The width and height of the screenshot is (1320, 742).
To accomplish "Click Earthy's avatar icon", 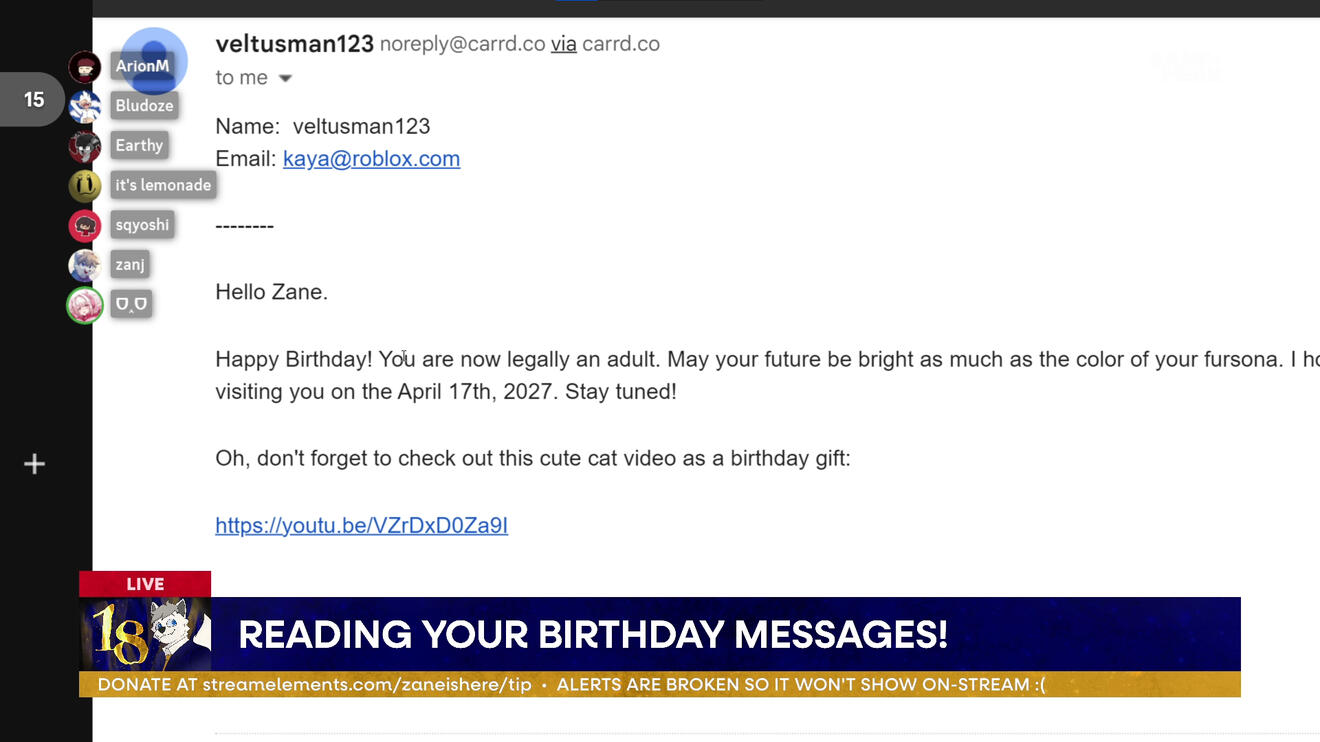I will coord(85,146).
